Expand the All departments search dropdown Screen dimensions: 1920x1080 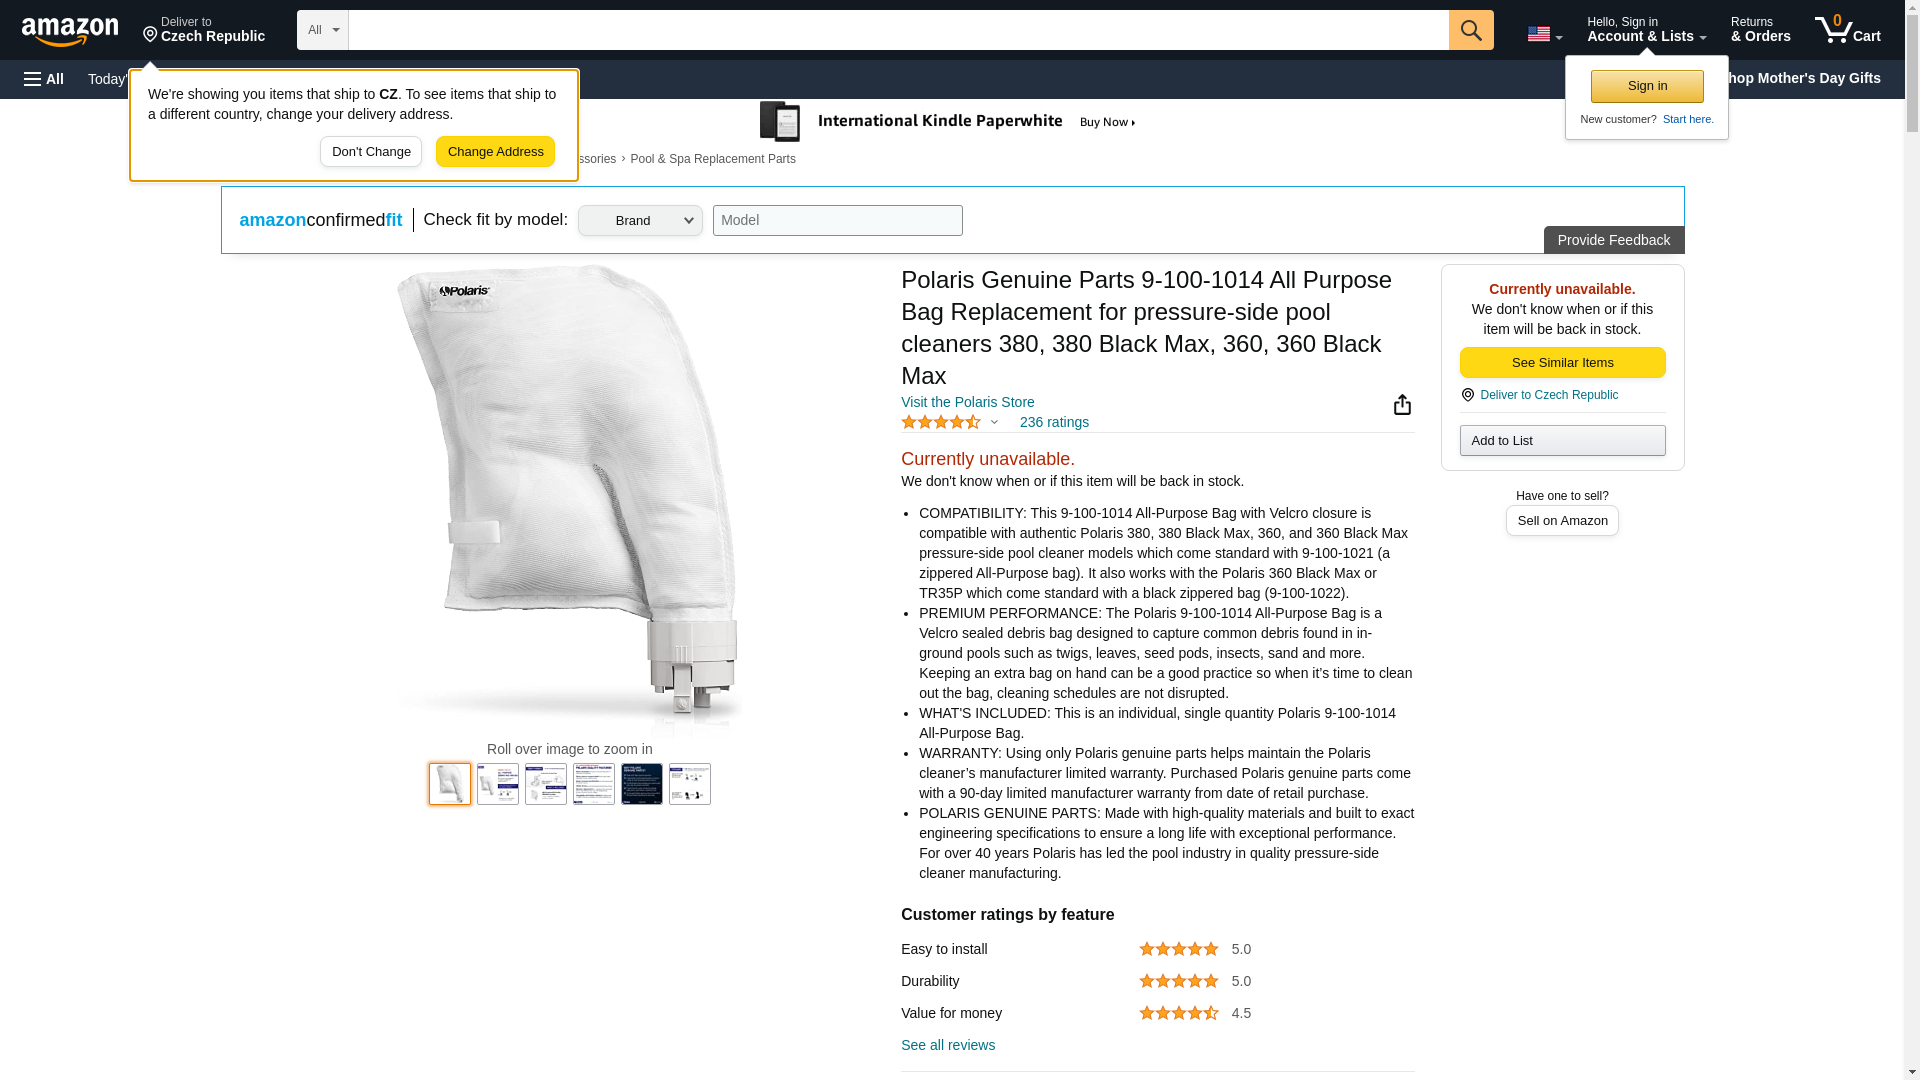(x=322, y=30)
